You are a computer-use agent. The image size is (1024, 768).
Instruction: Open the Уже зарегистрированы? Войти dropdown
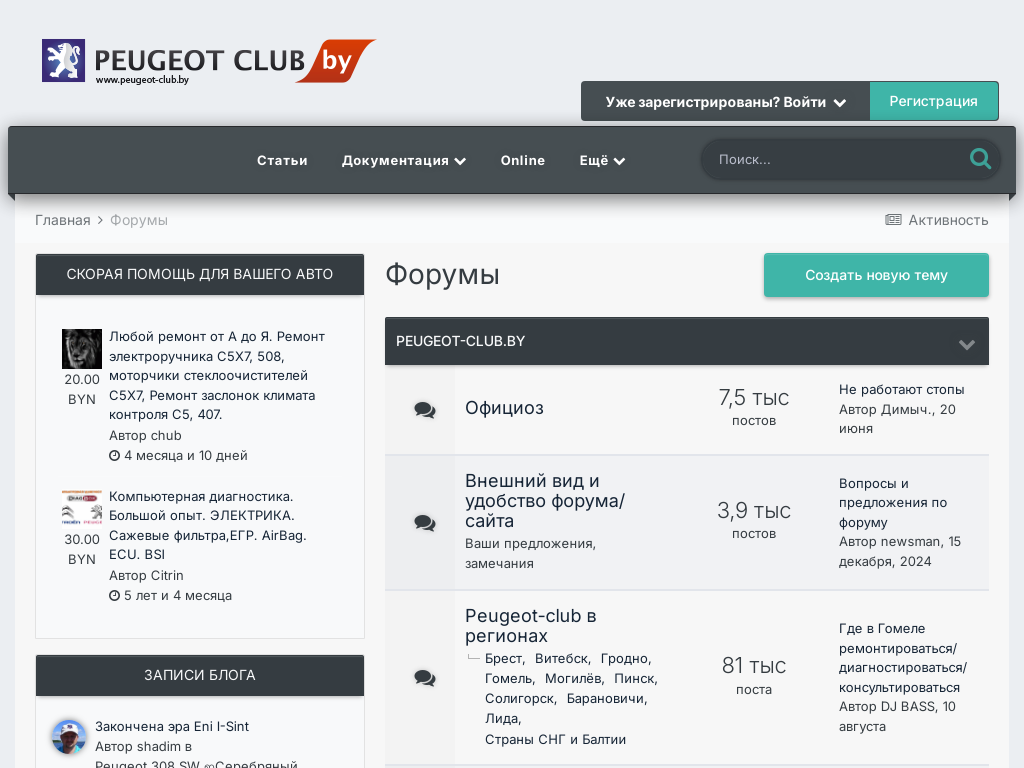point(725,102)
